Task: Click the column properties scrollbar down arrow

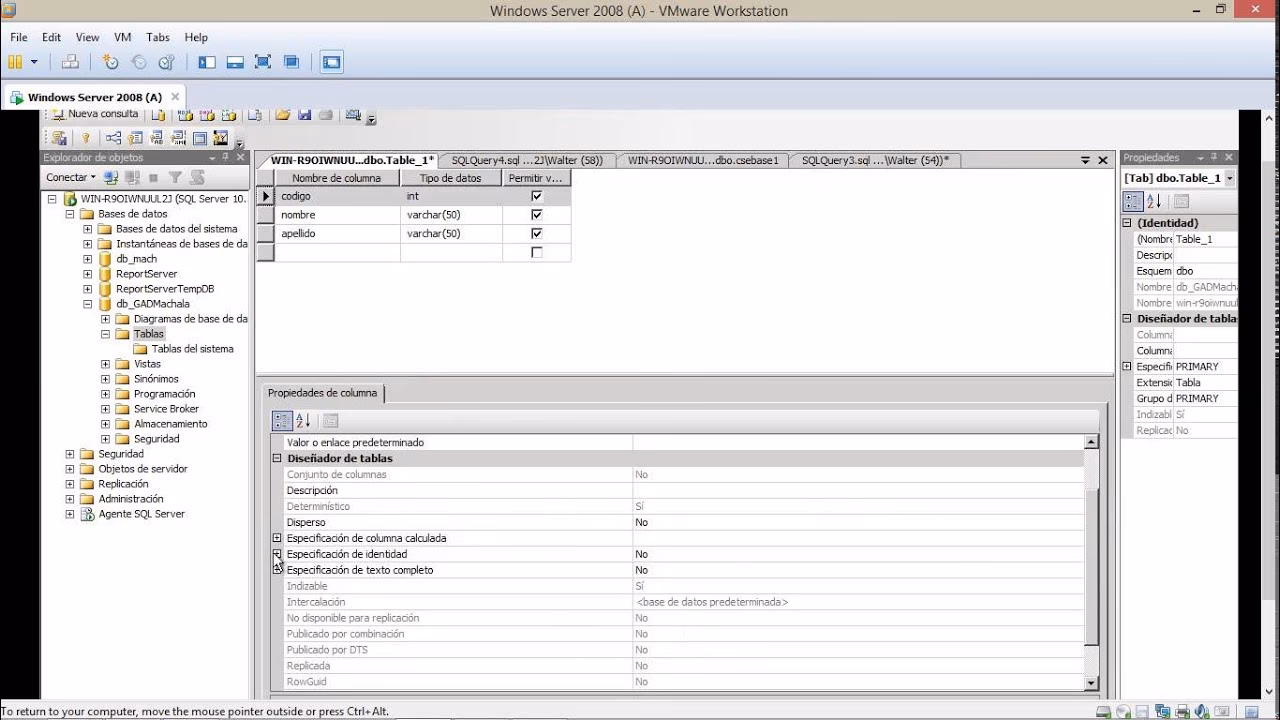Action: pos(1091,683)
